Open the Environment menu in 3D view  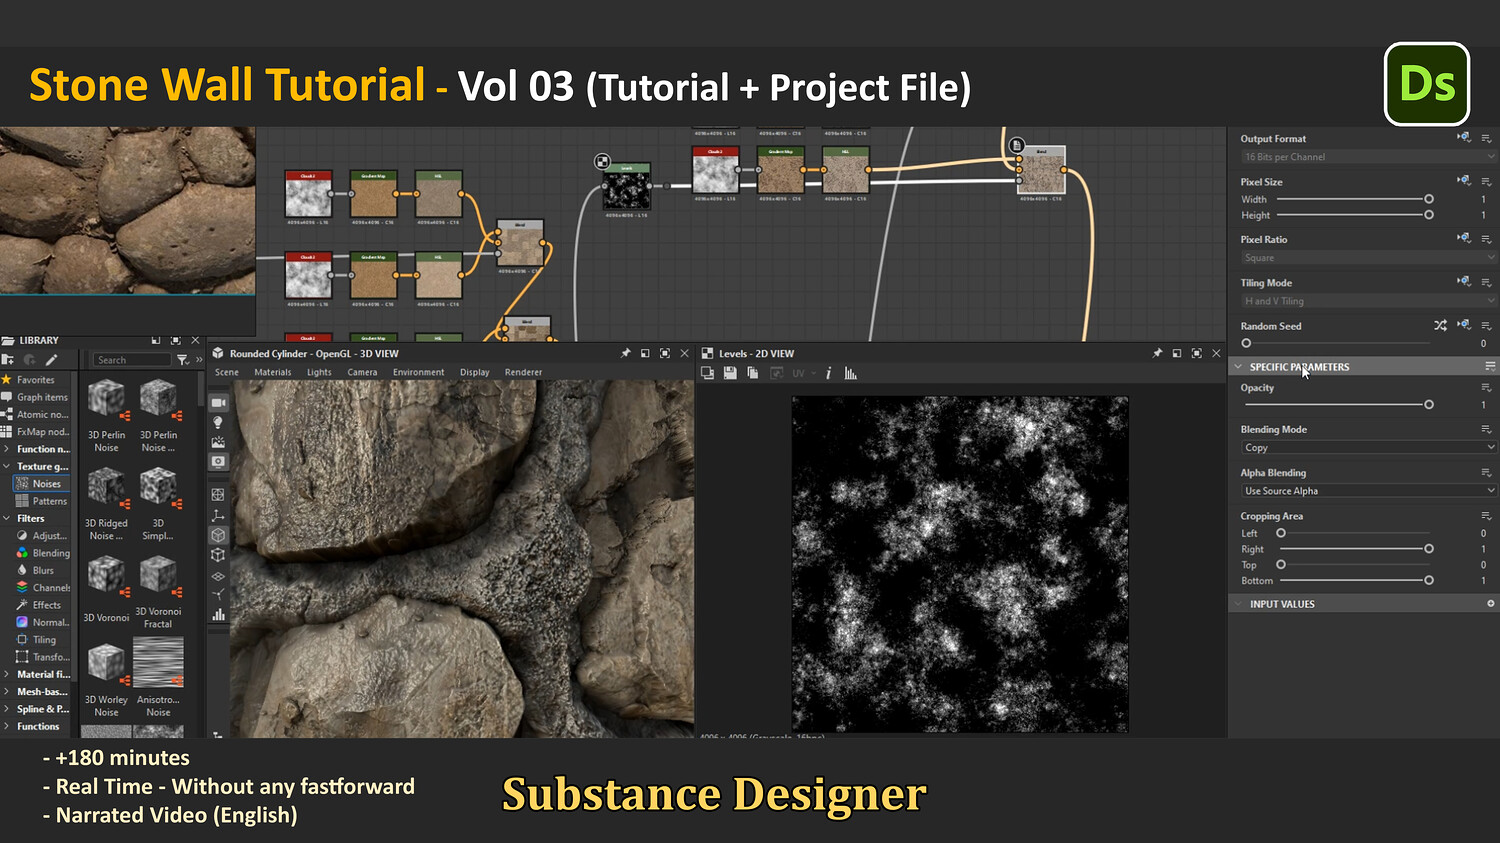tap(418, 372)
